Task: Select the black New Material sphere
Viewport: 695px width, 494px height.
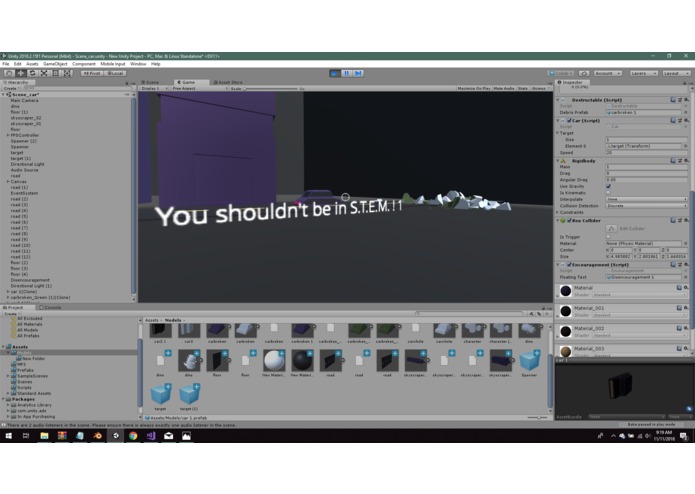Action: [302, 361]
